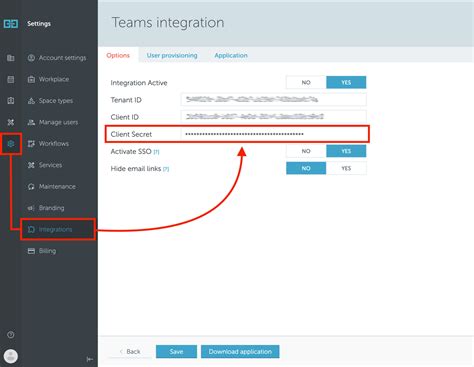
Task: Click into the Client ID field
Action: click(x=274, y=117)
